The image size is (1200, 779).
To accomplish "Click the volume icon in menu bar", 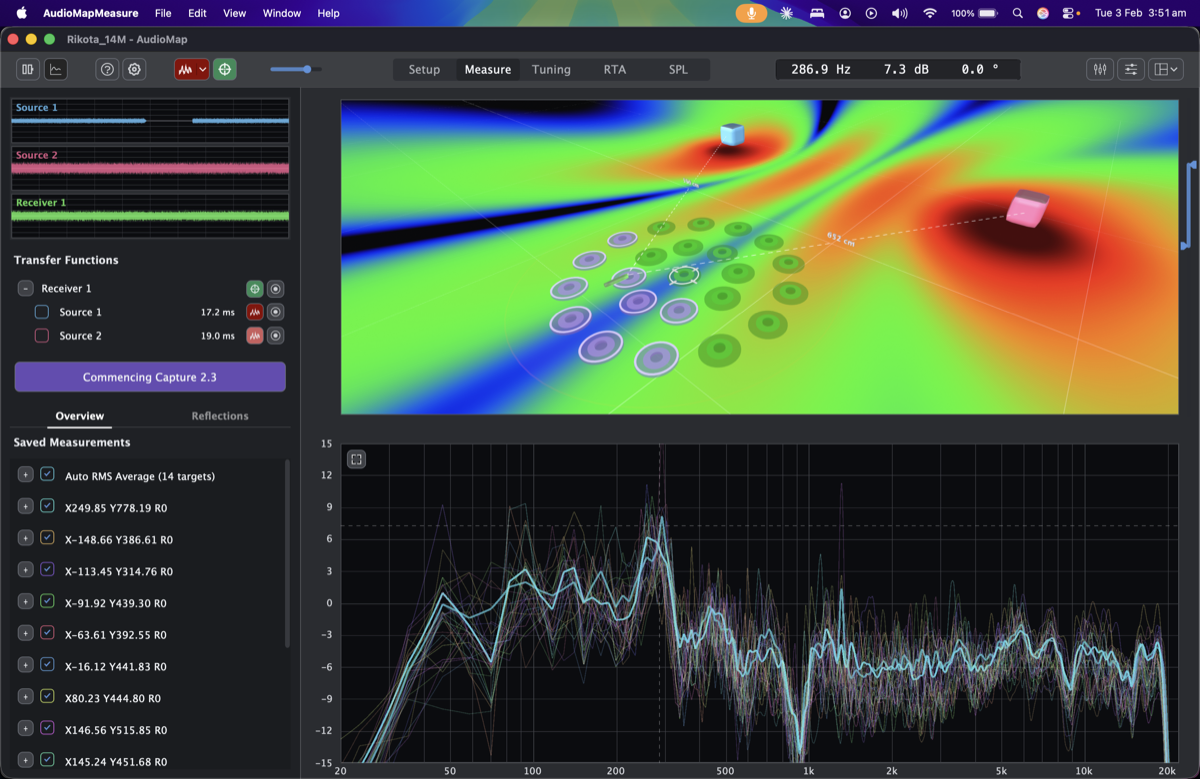I will 900,13.
